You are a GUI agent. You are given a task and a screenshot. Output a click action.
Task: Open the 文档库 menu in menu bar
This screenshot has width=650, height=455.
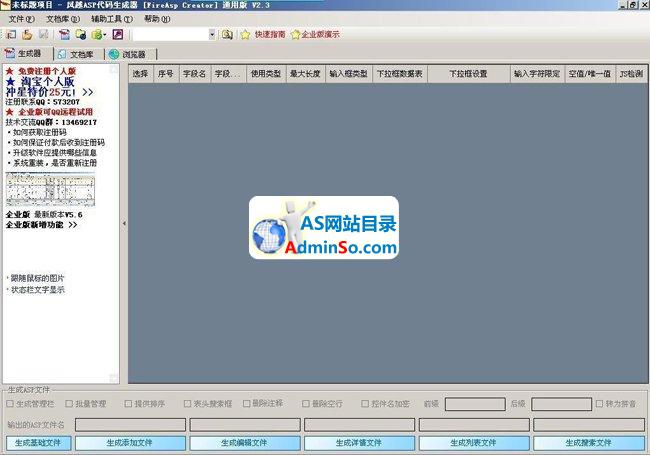(63, 19)
